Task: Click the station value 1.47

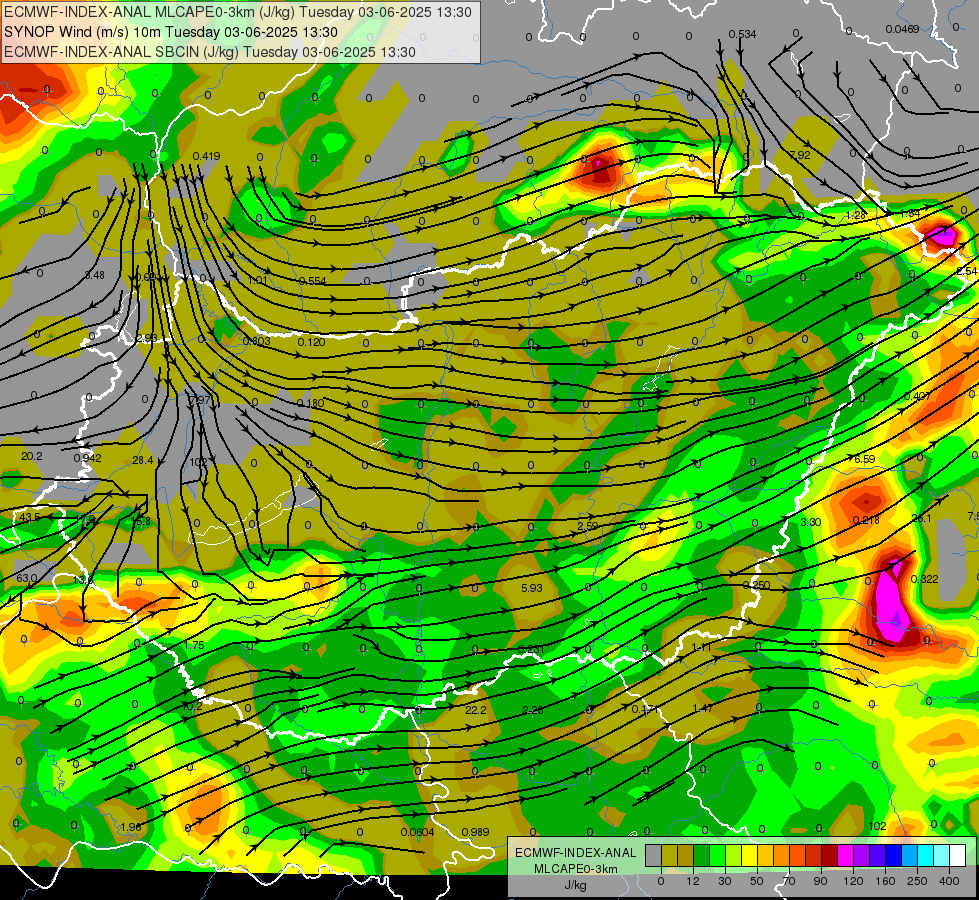Action: coord(702,708)
